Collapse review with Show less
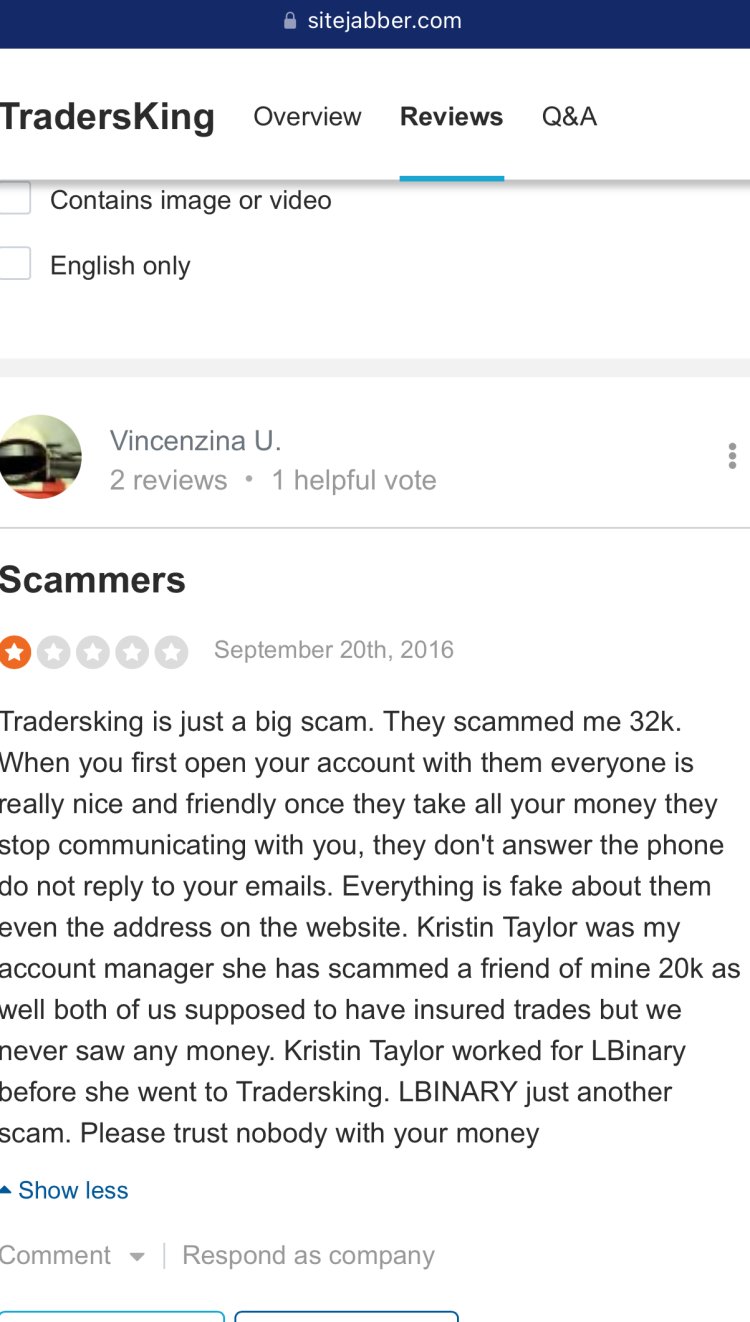This screenshot has width=750, height=1322. point(73,1190)
